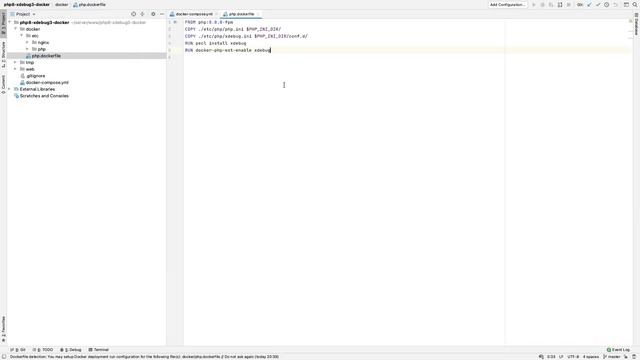Click the Run (play) icon in the toolbar

click(534, 4)
